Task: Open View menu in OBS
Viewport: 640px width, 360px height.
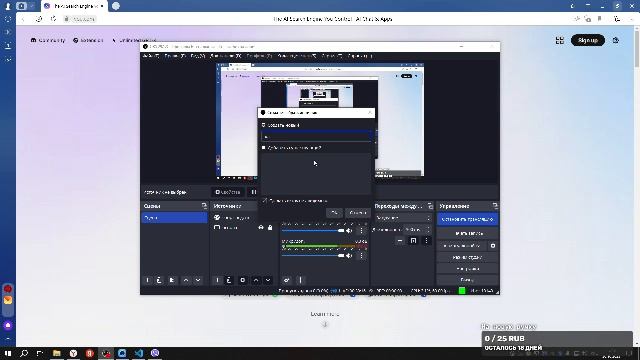Action: coord(197,56)
